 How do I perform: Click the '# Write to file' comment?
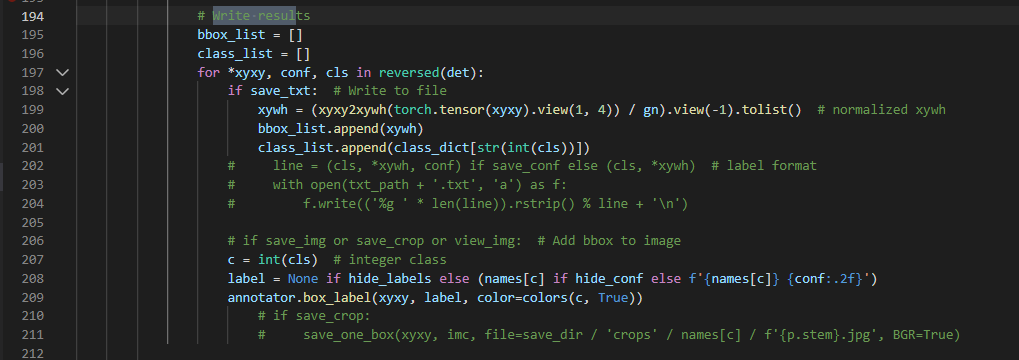point(389,91)
